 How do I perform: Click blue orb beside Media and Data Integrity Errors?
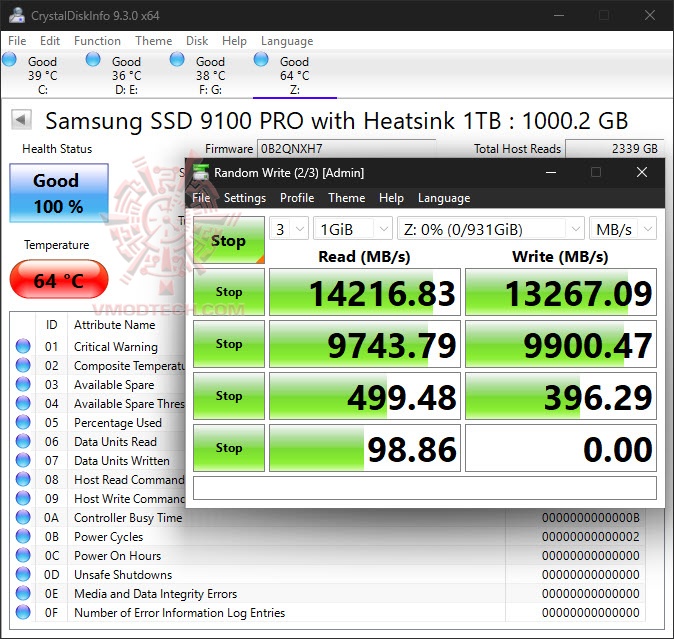23,593
